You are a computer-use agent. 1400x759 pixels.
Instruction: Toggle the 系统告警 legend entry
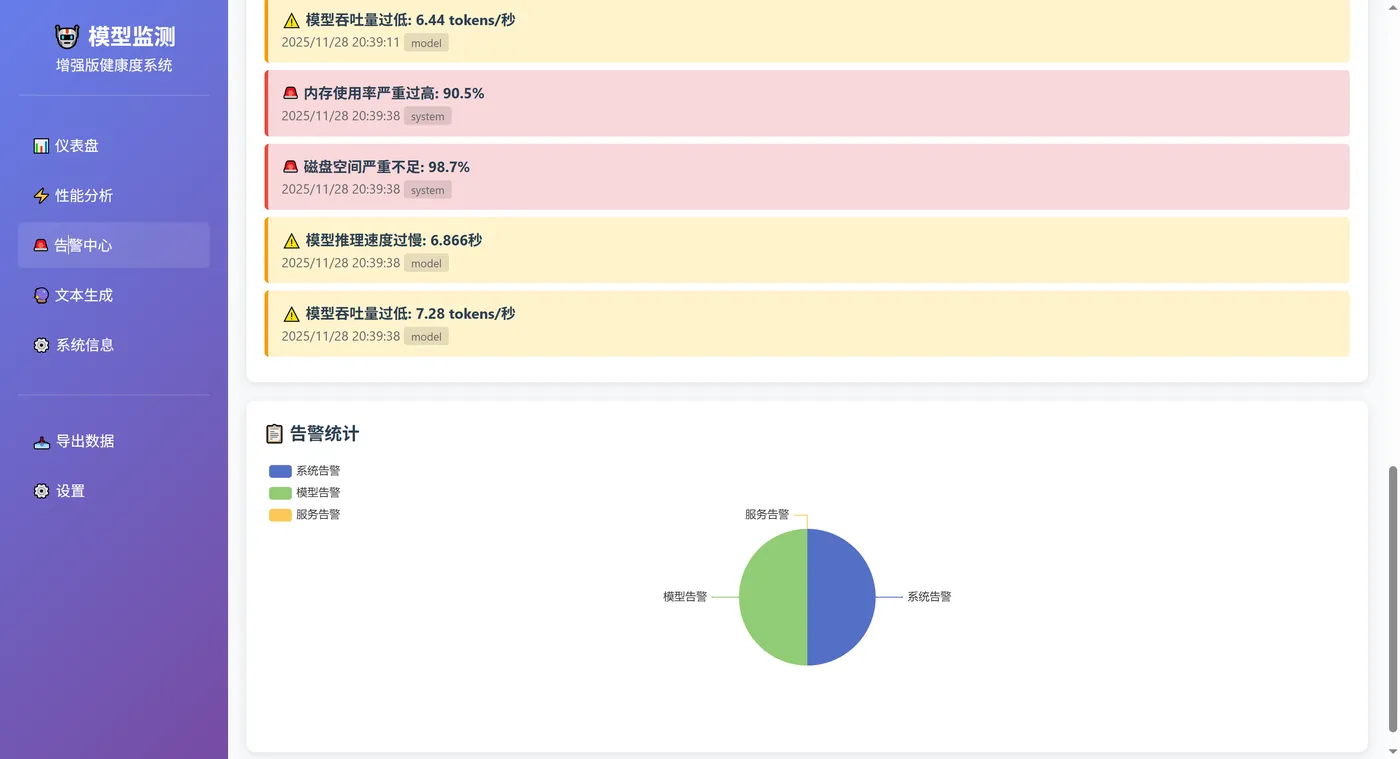pyautogui.click(x=305, y=470)
